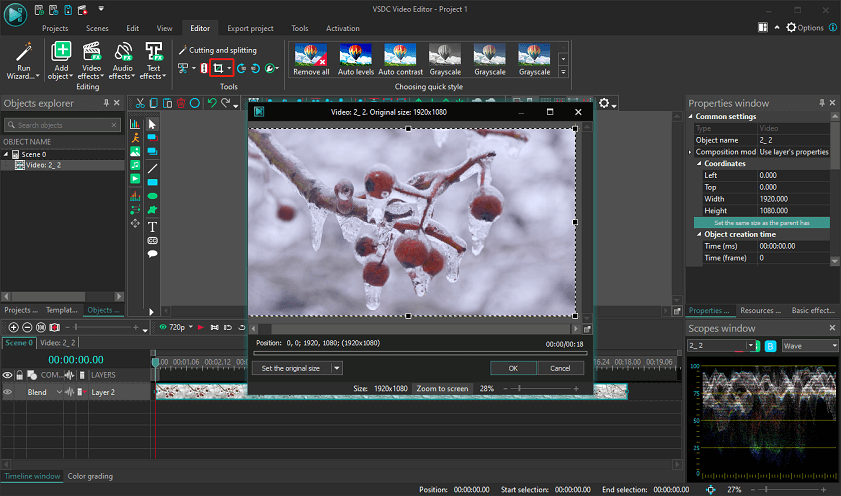Open the 2_2 object dropdown in Scopes
This screenshot has height=496, width=841.
(x=750, y=346)
